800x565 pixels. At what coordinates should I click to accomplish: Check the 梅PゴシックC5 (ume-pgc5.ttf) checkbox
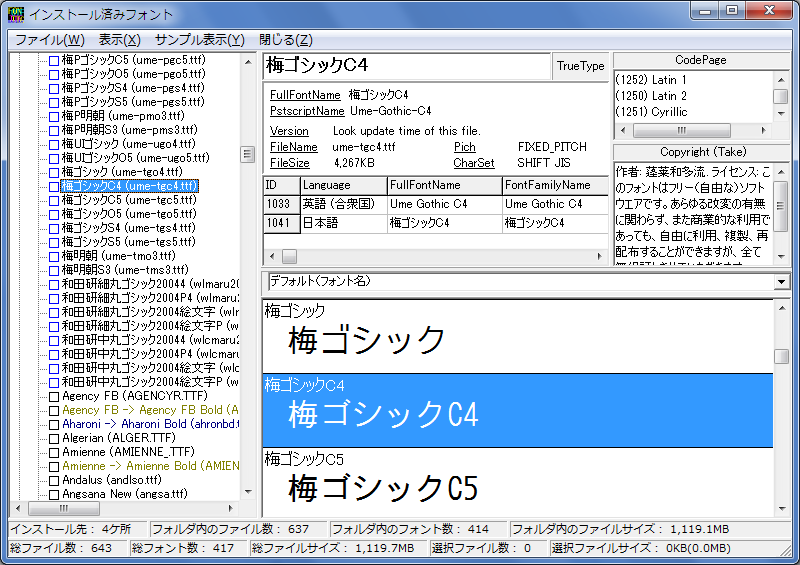(54, 60)
